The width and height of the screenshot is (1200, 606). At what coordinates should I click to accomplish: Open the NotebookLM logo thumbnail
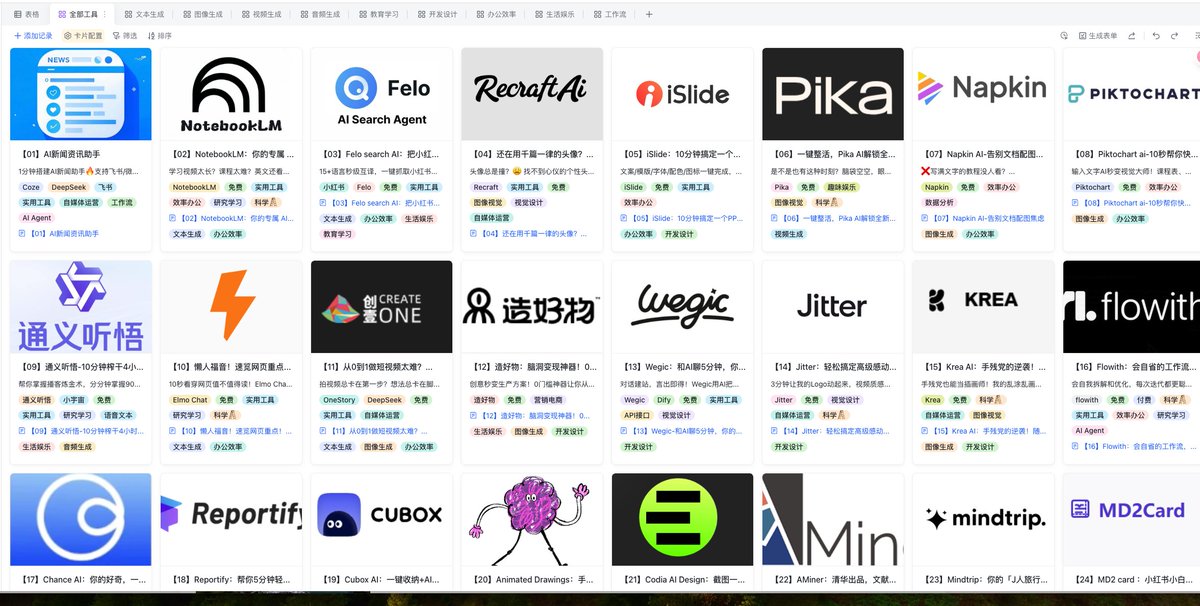coord(231,94)
